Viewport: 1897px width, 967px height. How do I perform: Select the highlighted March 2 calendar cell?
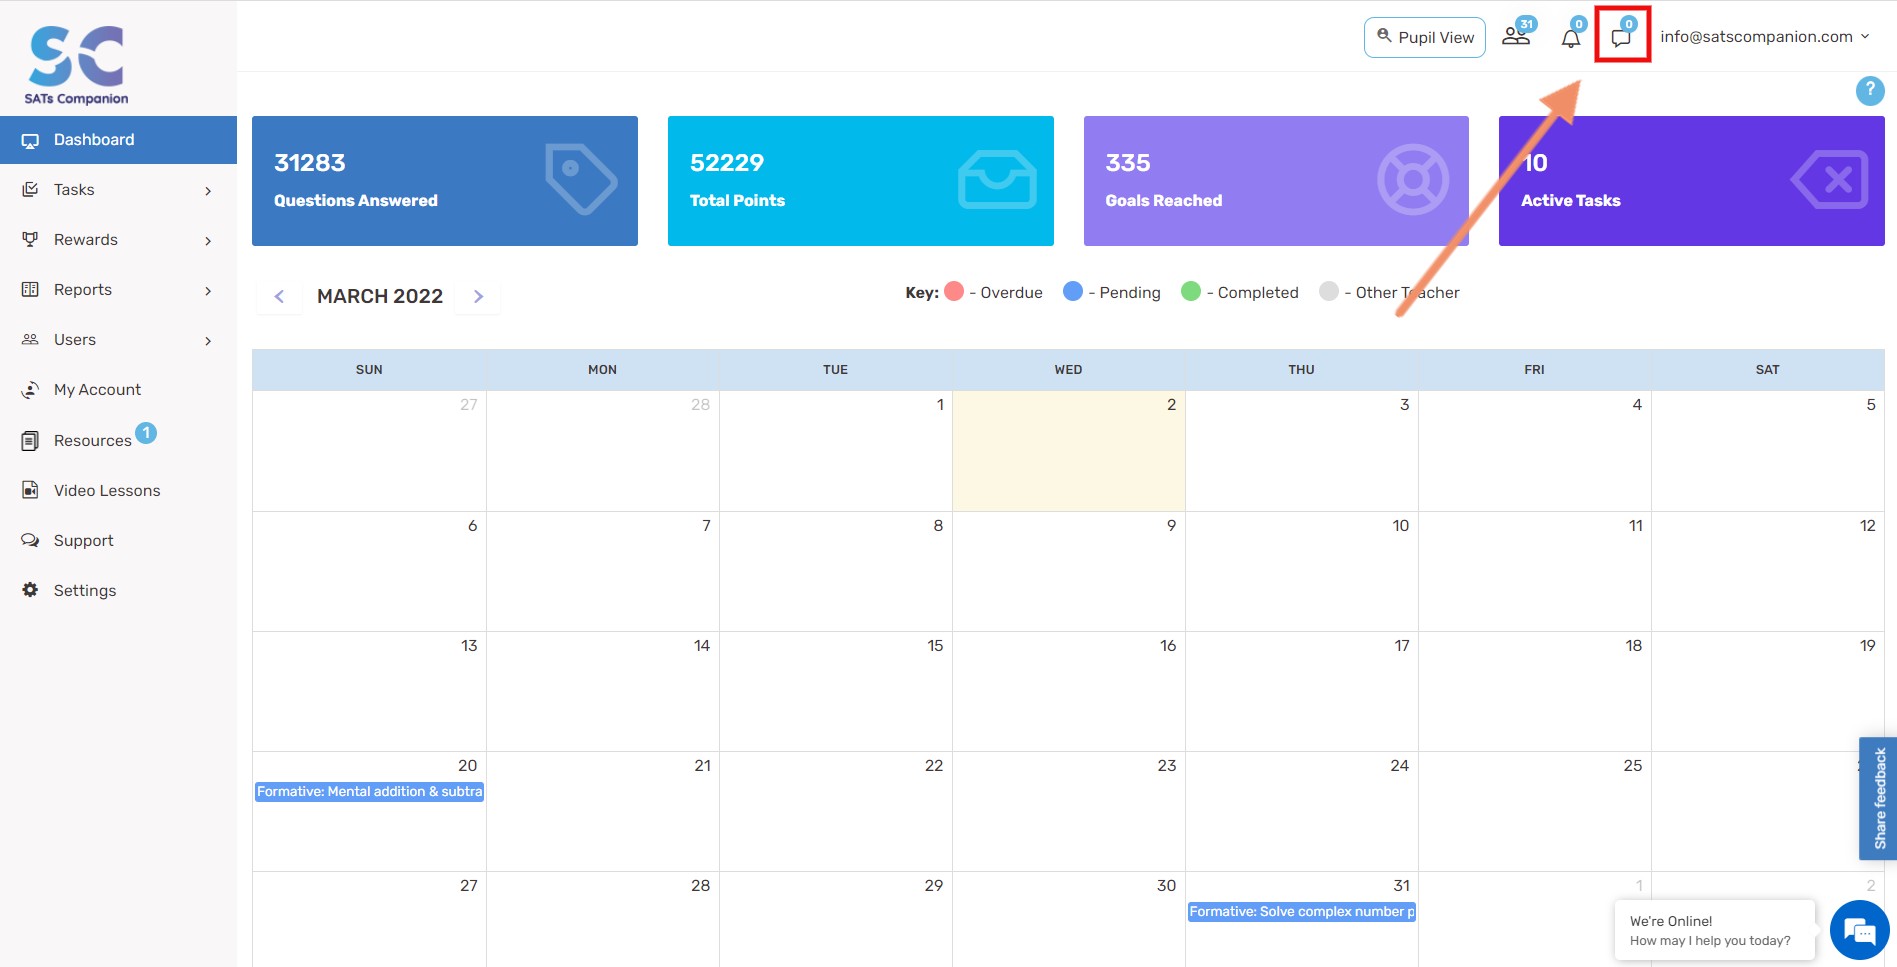point(1069,451)
